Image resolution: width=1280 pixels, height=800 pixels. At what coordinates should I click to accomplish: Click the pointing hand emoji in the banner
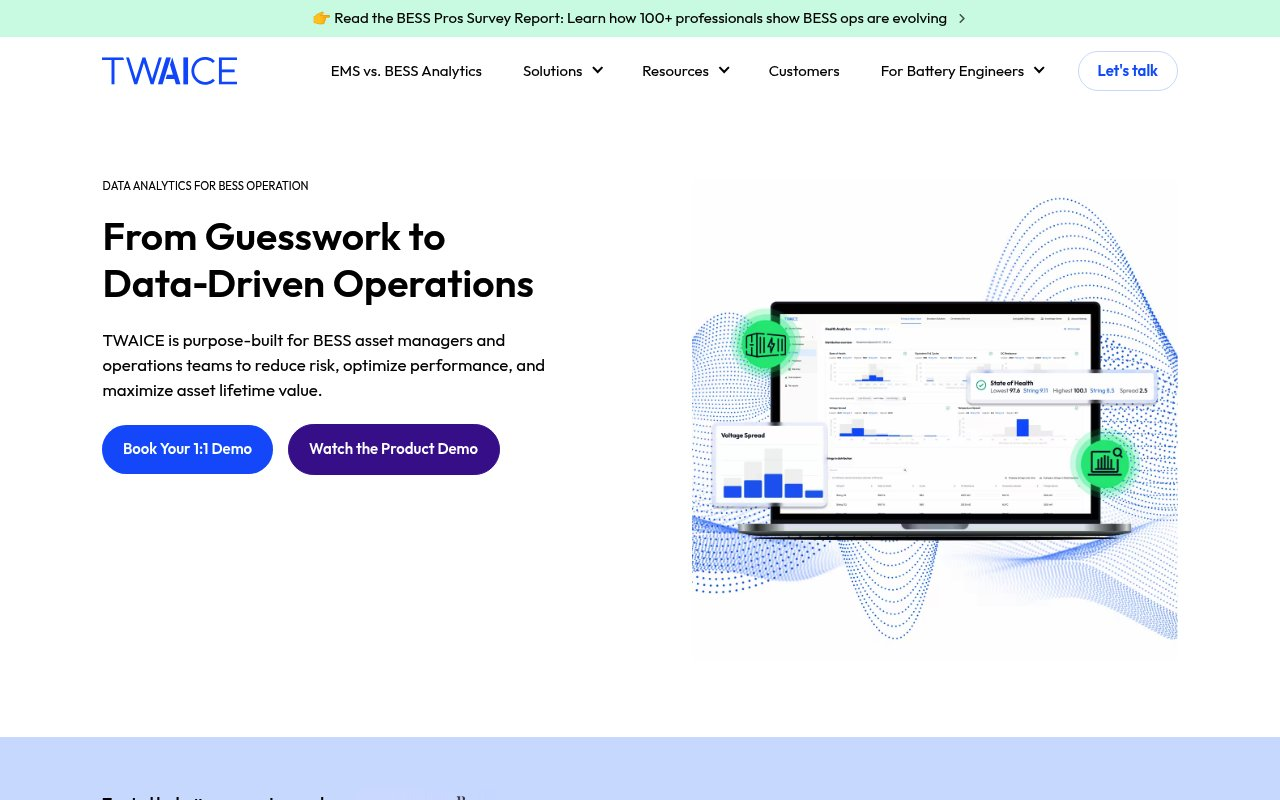click(321, 18)
